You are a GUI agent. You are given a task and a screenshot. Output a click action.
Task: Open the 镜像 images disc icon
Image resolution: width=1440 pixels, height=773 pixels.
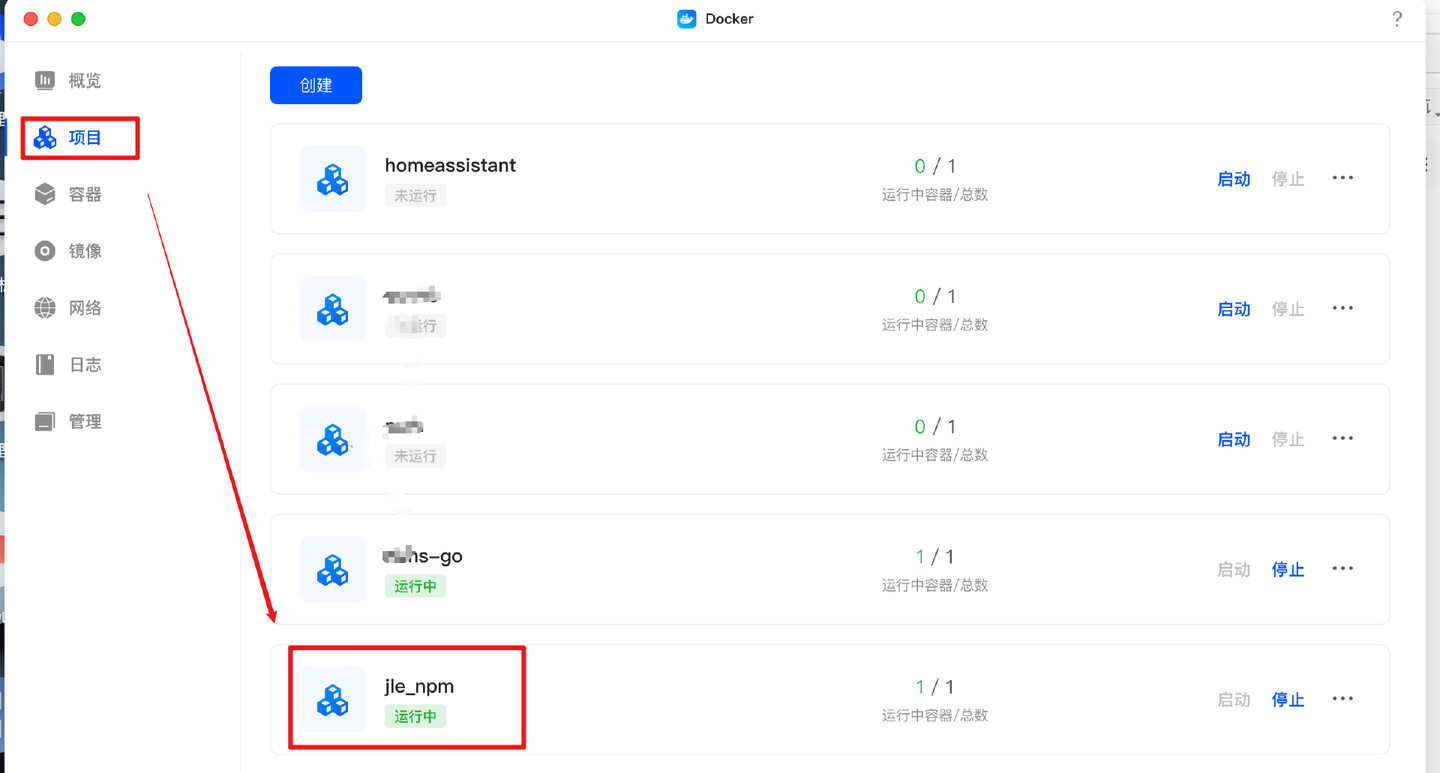click(45, 251)
